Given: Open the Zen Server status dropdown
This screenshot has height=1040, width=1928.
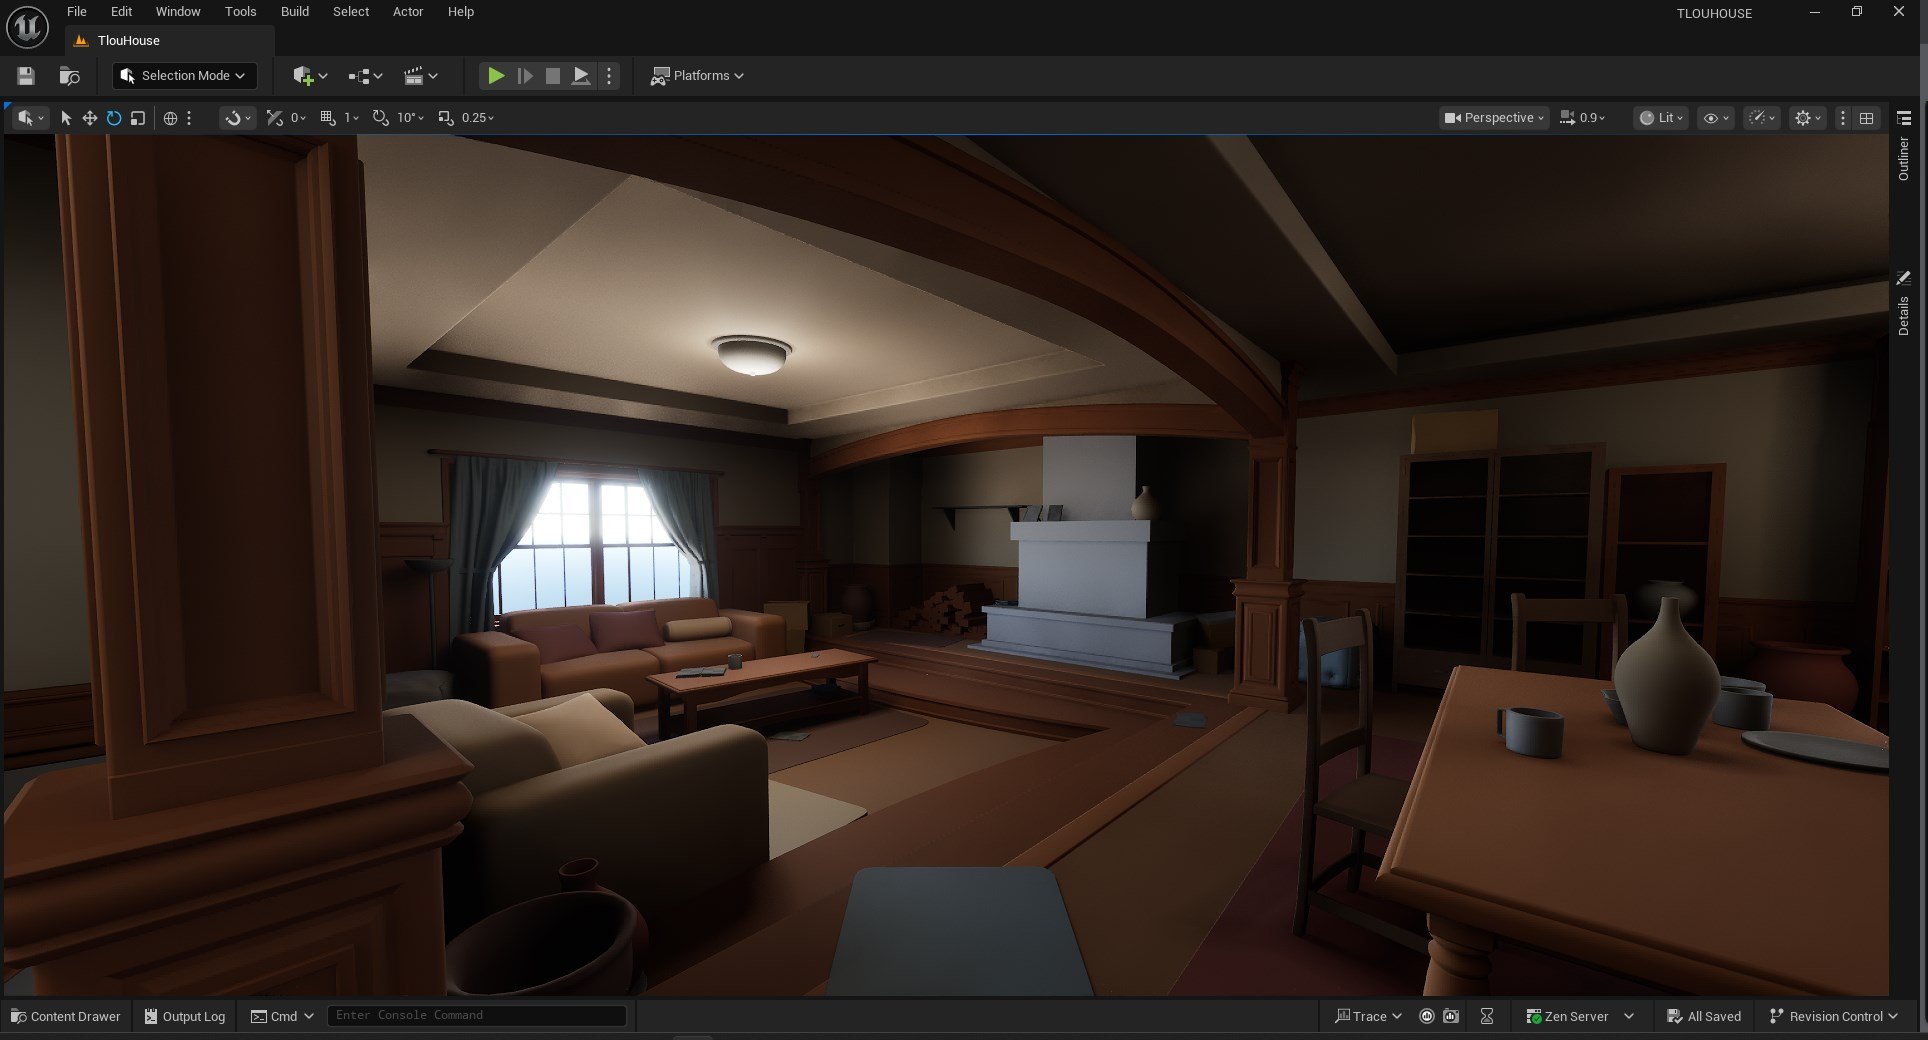Looking at the screenshot, I should pos(1580,1016).
